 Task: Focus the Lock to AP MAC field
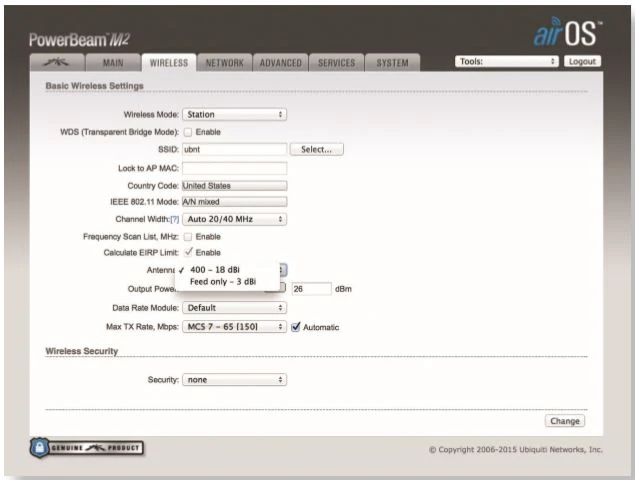234,168
